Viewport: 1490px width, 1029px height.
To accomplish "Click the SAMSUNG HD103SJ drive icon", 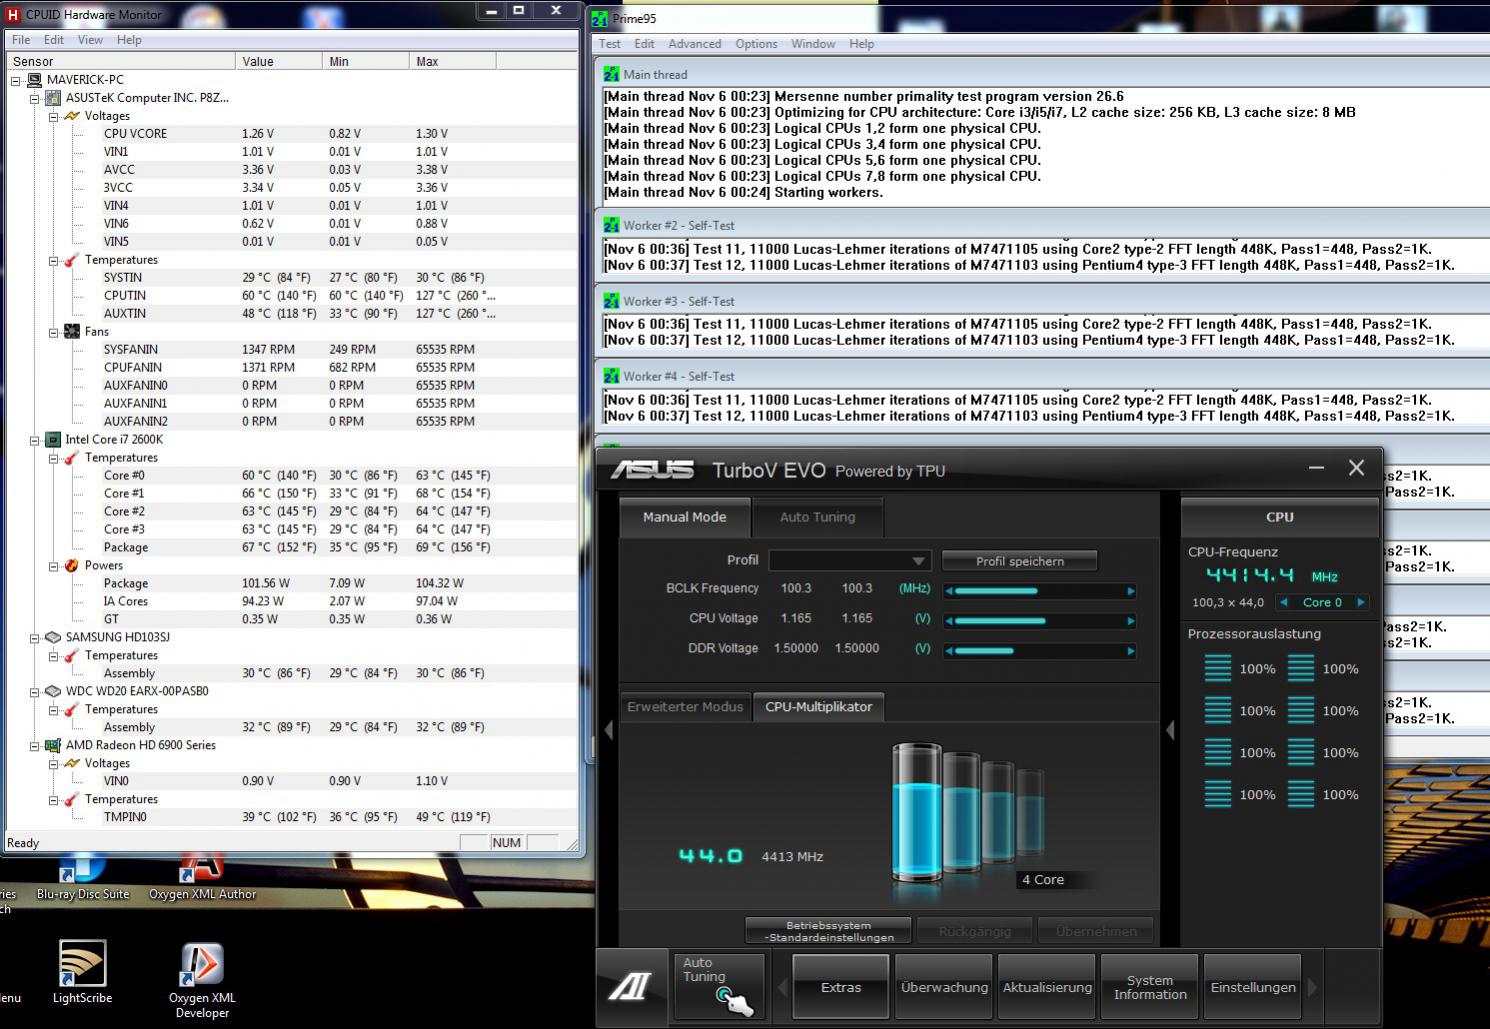I will (53, 637).
